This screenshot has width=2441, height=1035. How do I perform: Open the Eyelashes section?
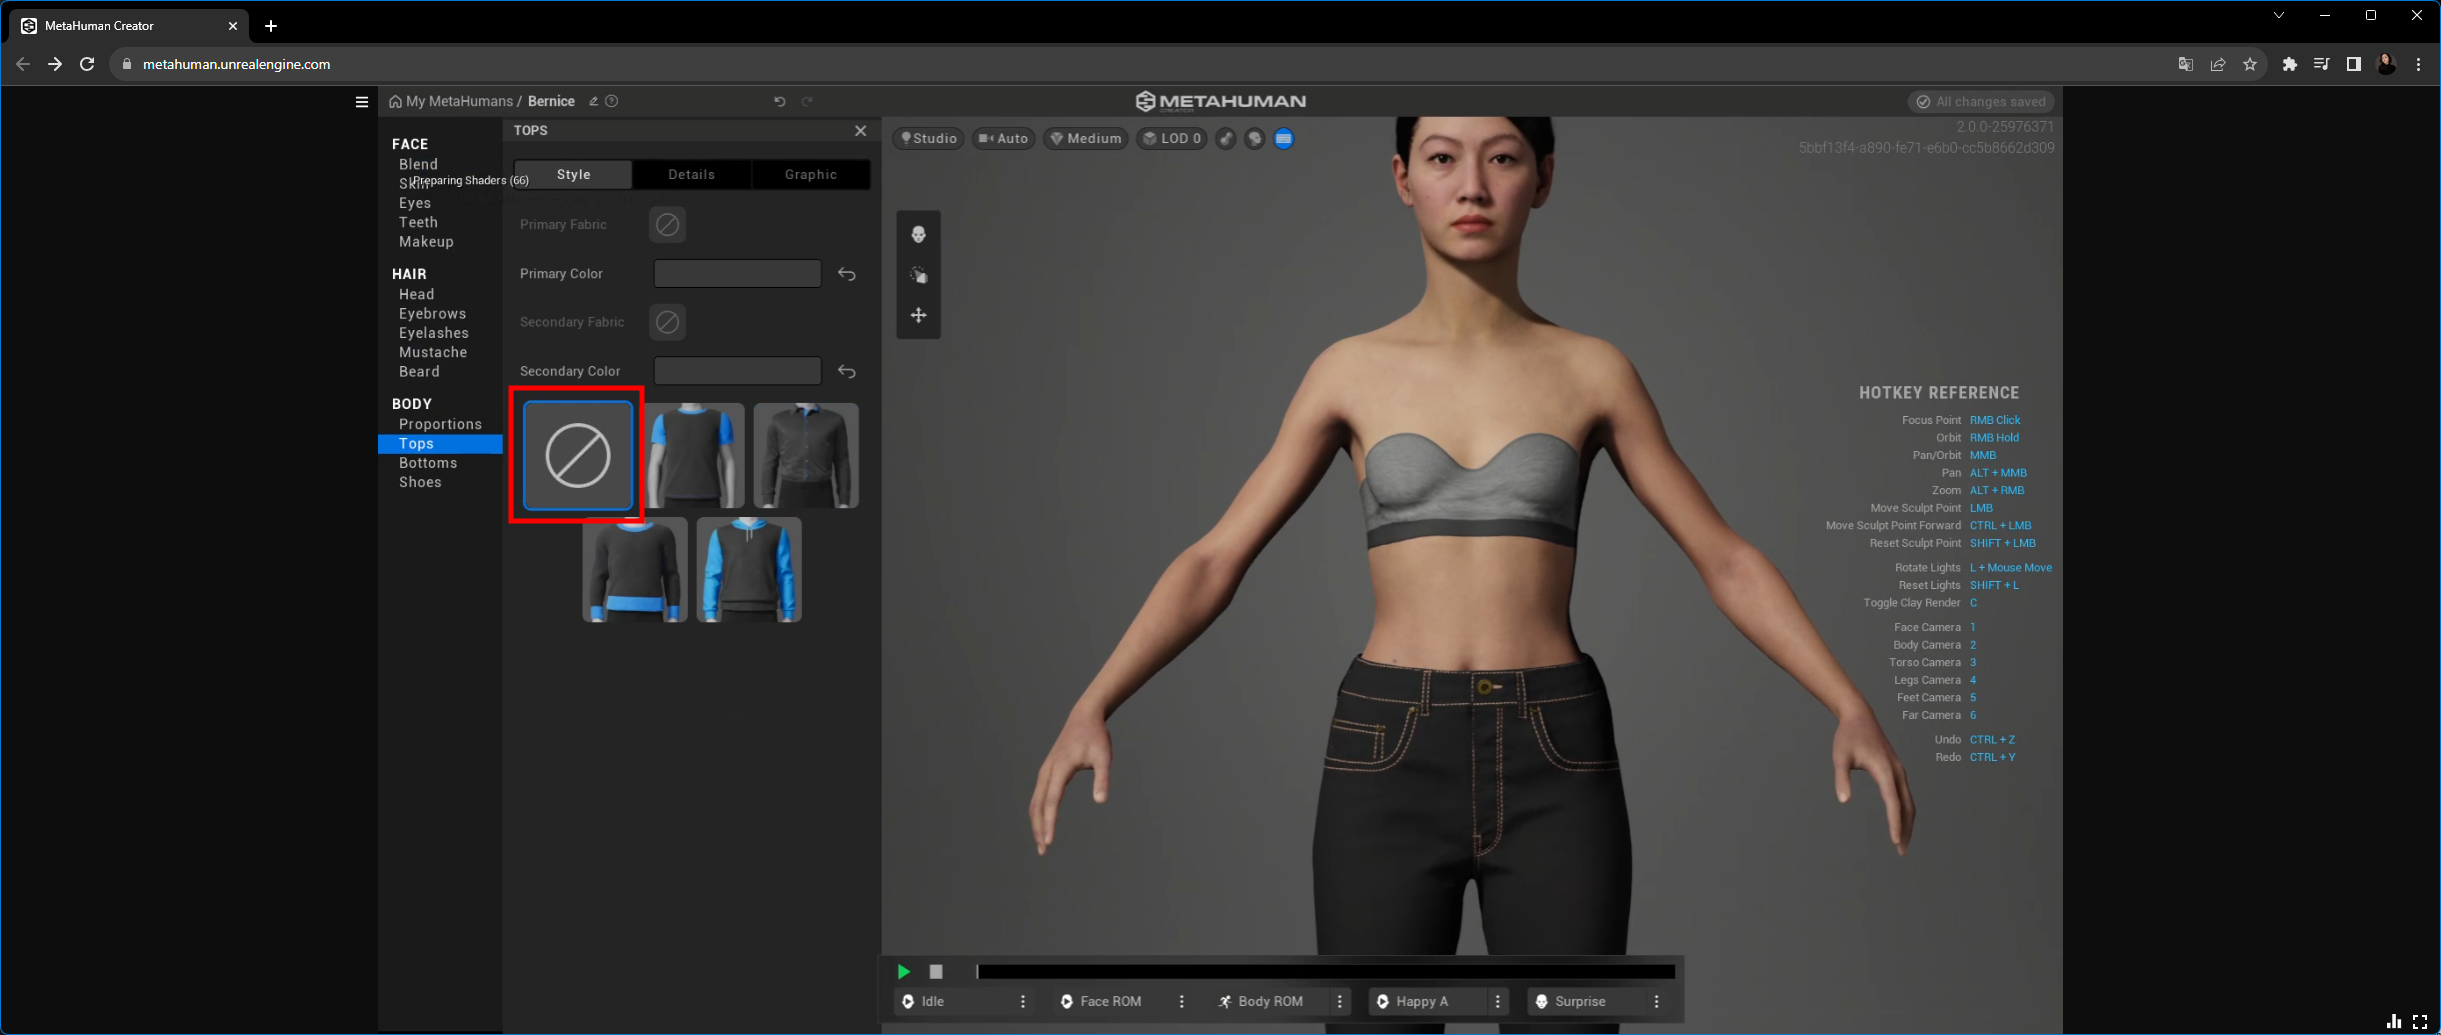tap(433, 333)
